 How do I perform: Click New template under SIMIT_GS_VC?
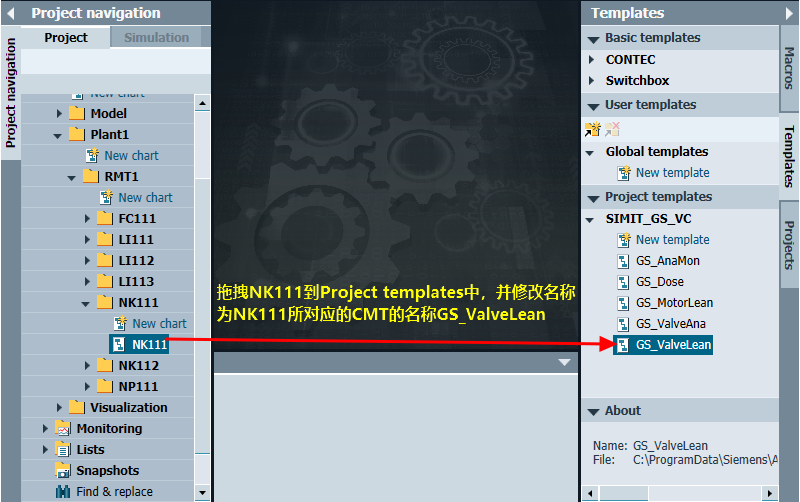(x=672, y=239)
